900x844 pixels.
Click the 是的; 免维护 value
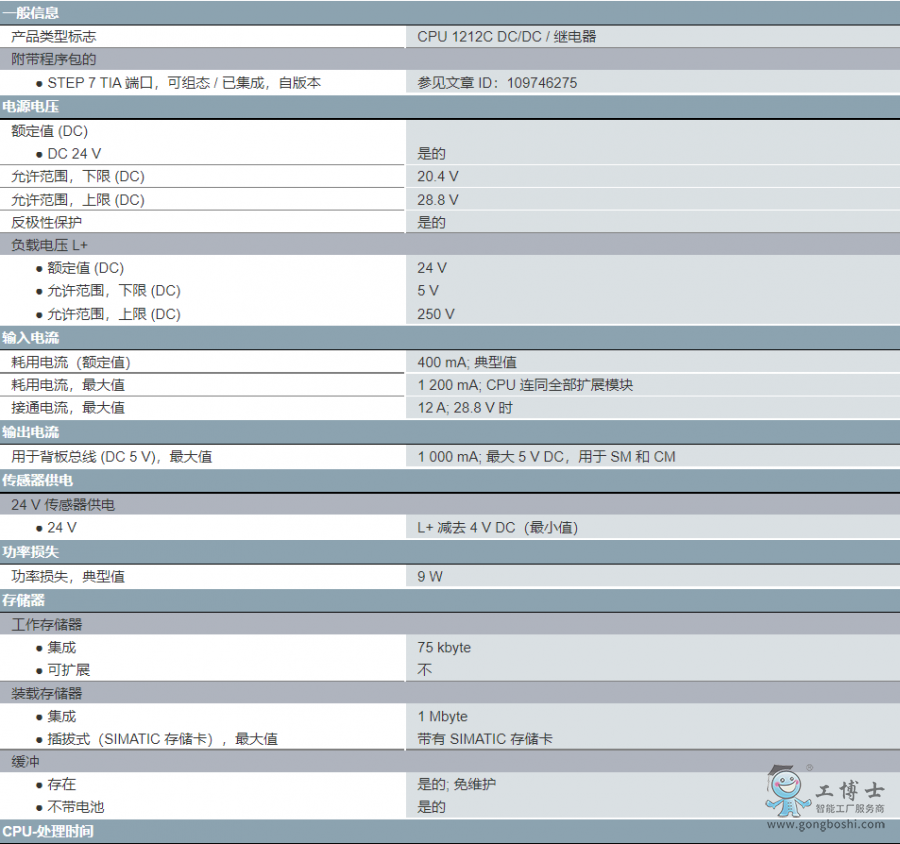456,784
